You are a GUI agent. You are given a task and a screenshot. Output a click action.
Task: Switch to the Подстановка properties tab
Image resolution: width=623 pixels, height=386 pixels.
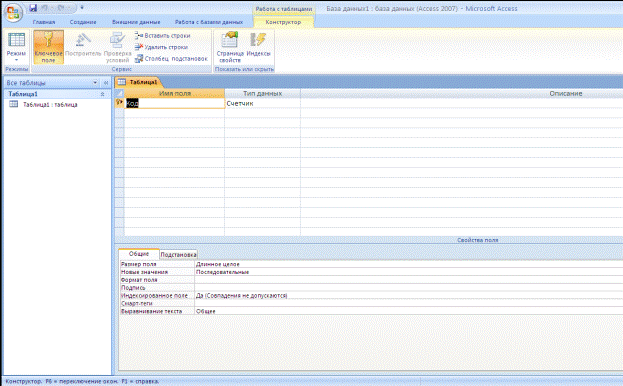(178, 255)
